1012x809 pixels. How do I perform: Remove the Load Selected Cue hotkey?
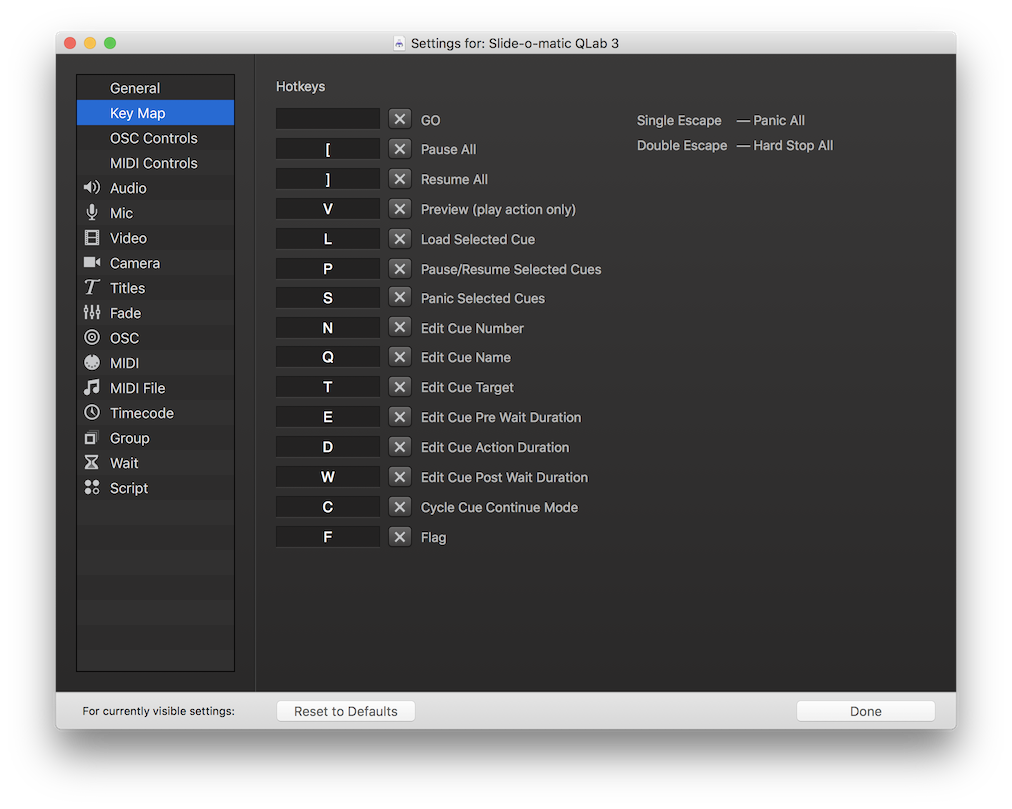tap(400, 239)
